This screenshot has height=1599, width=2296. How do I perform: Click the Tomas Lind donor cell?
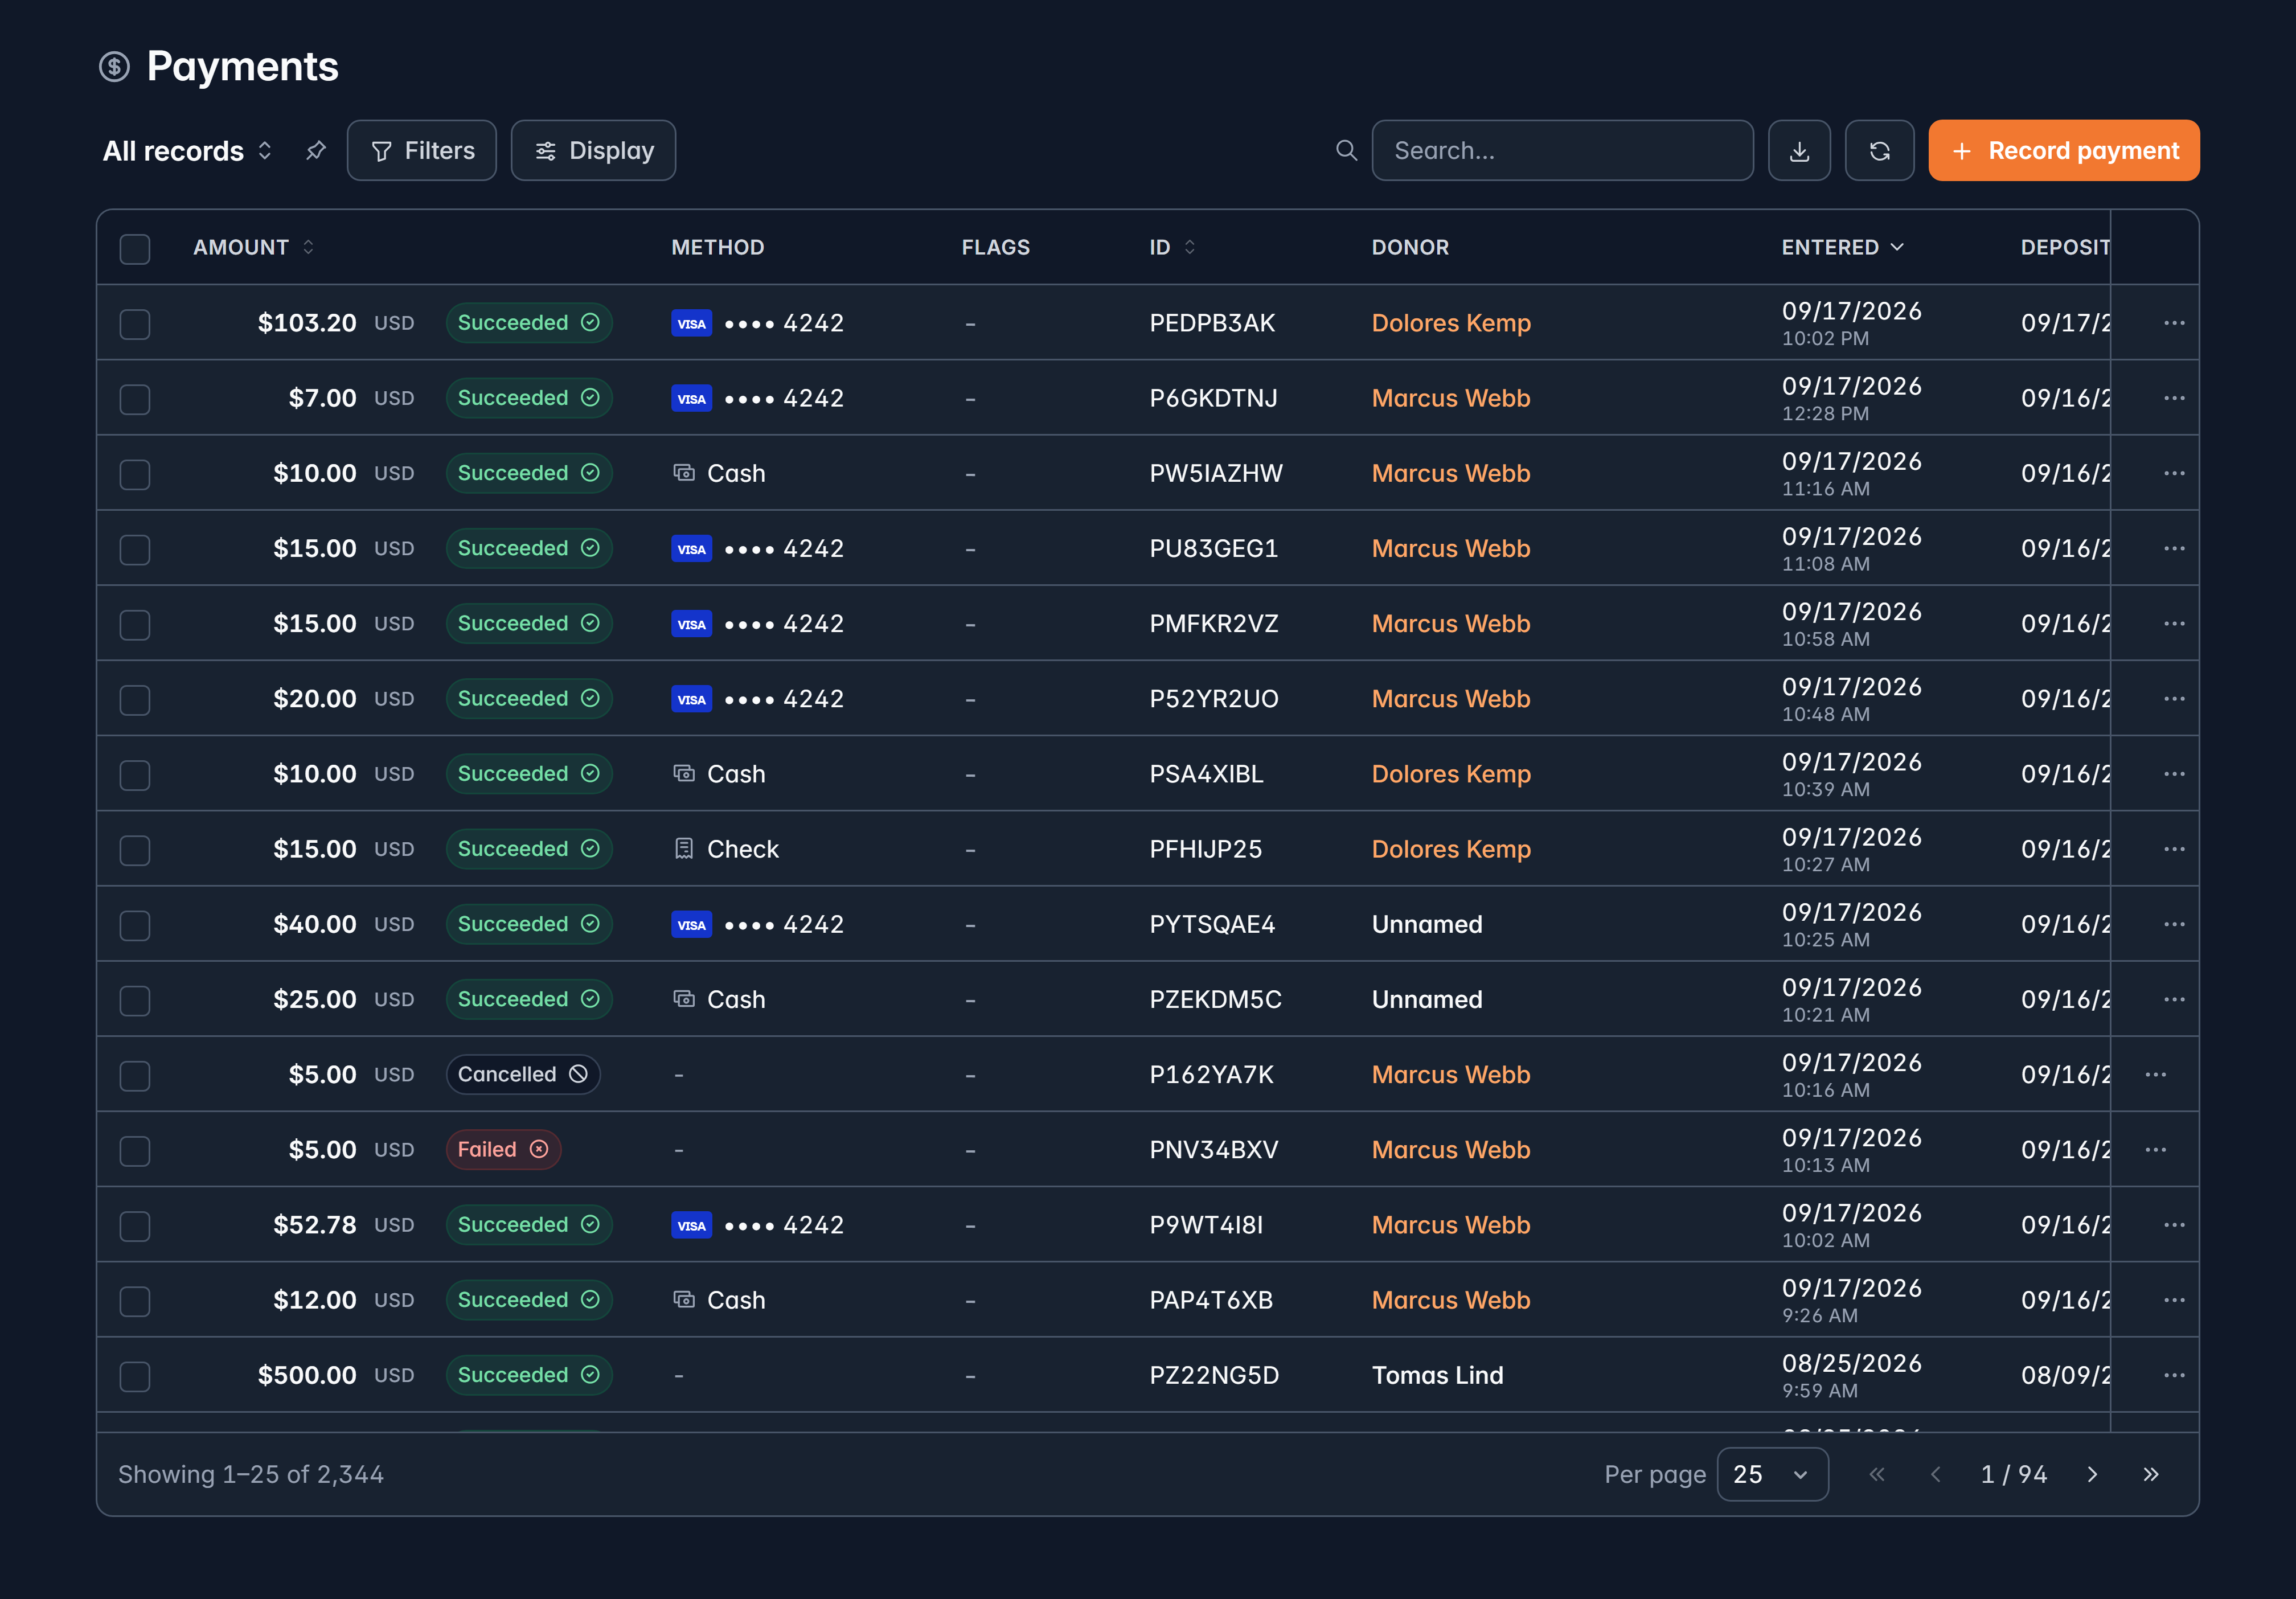1437,1375
